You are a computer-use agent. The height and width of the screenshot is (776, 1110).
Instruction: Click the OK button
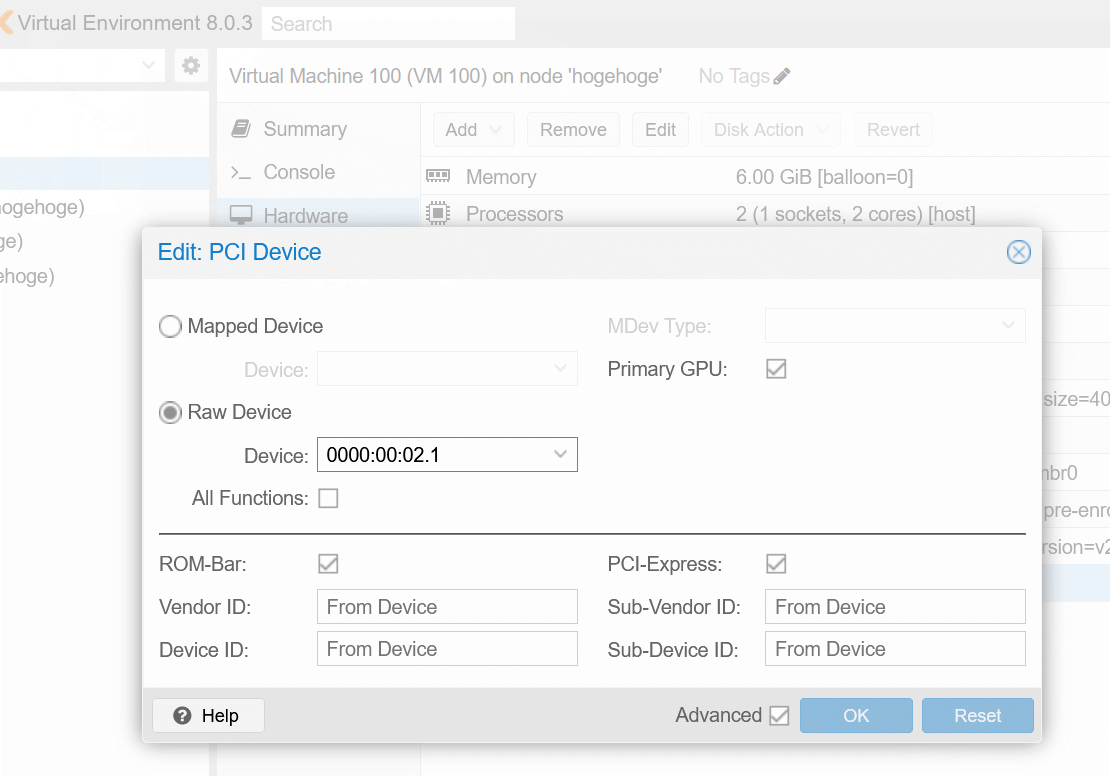[856, 715]
